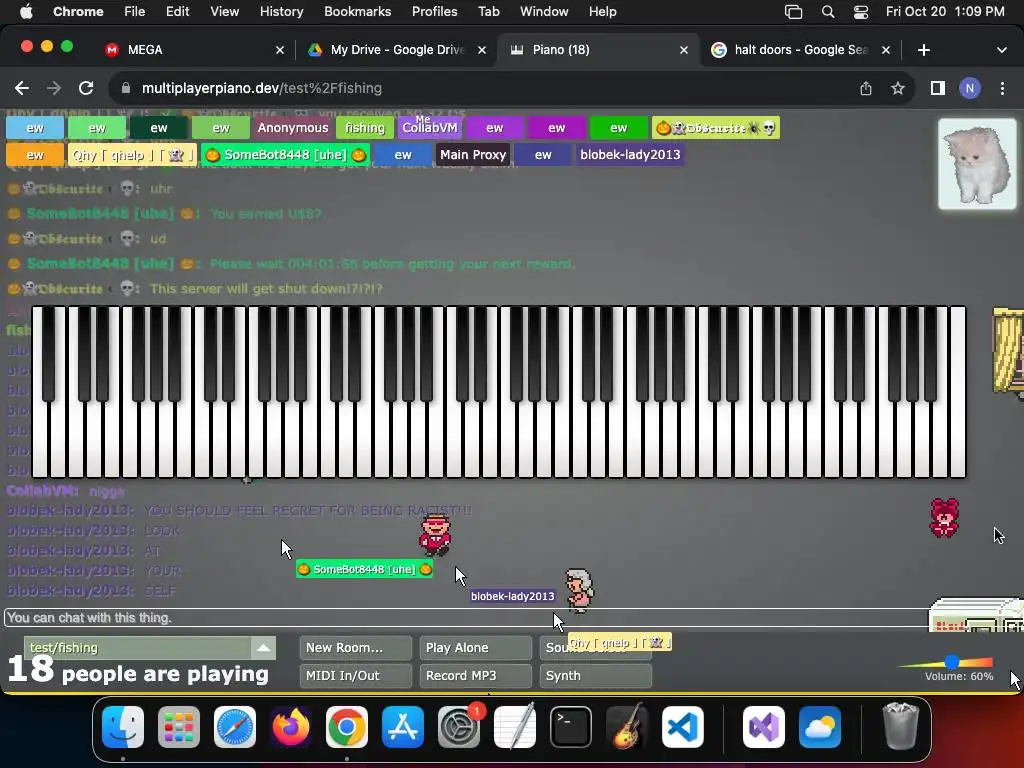
Task: Open the Synth button
Action: 596,676
